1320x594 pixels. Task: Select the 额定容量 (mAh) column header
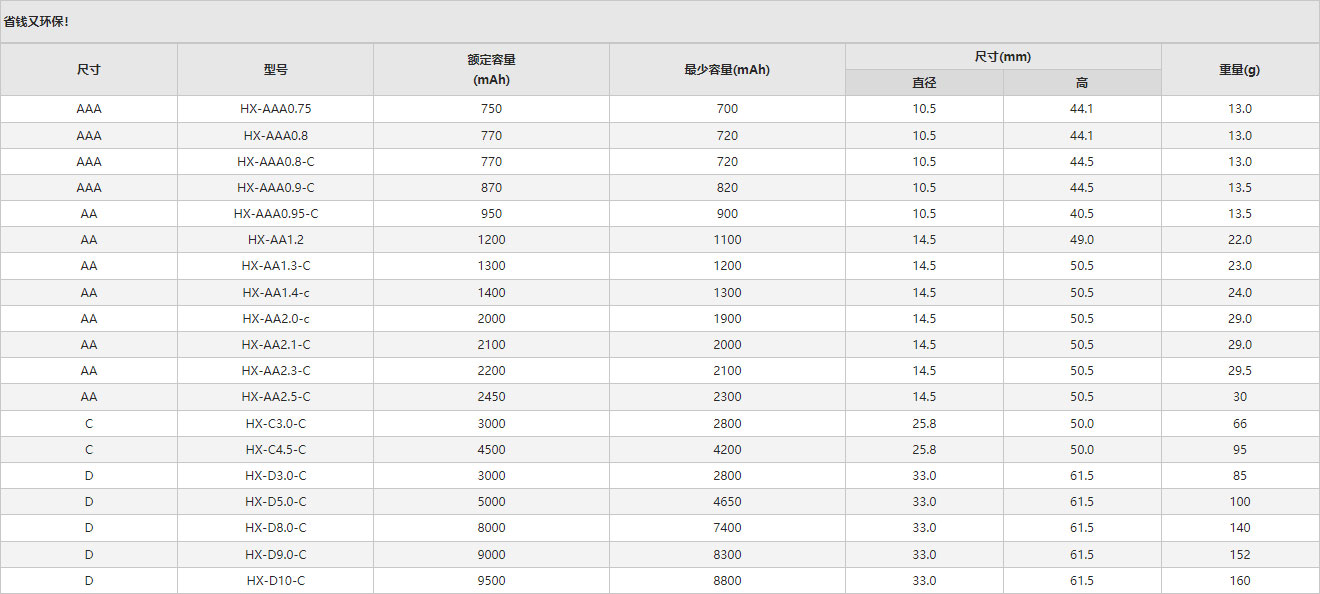click(491, 69)
